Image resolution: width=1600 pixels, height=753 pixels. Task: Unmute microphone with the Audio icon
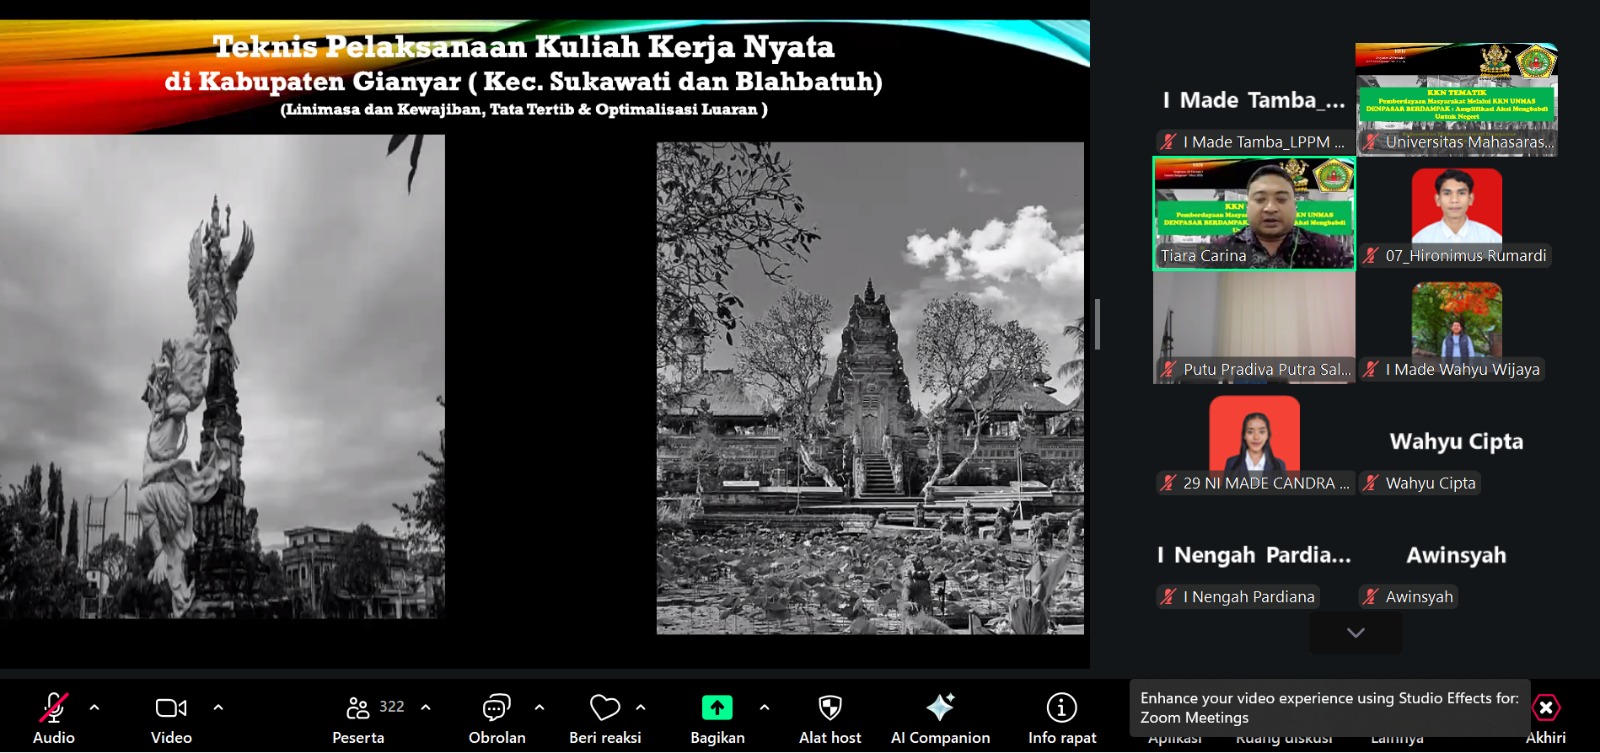click(53, 708)
